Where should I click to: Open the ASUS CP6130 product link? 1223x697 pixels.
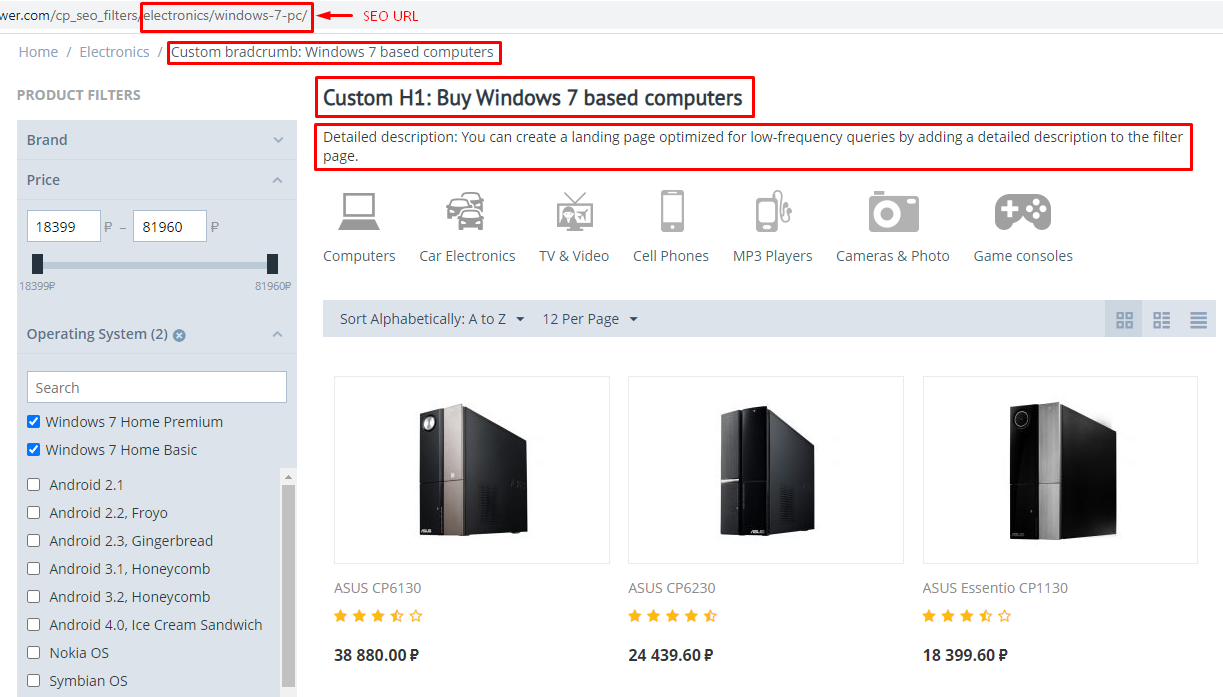378,588
